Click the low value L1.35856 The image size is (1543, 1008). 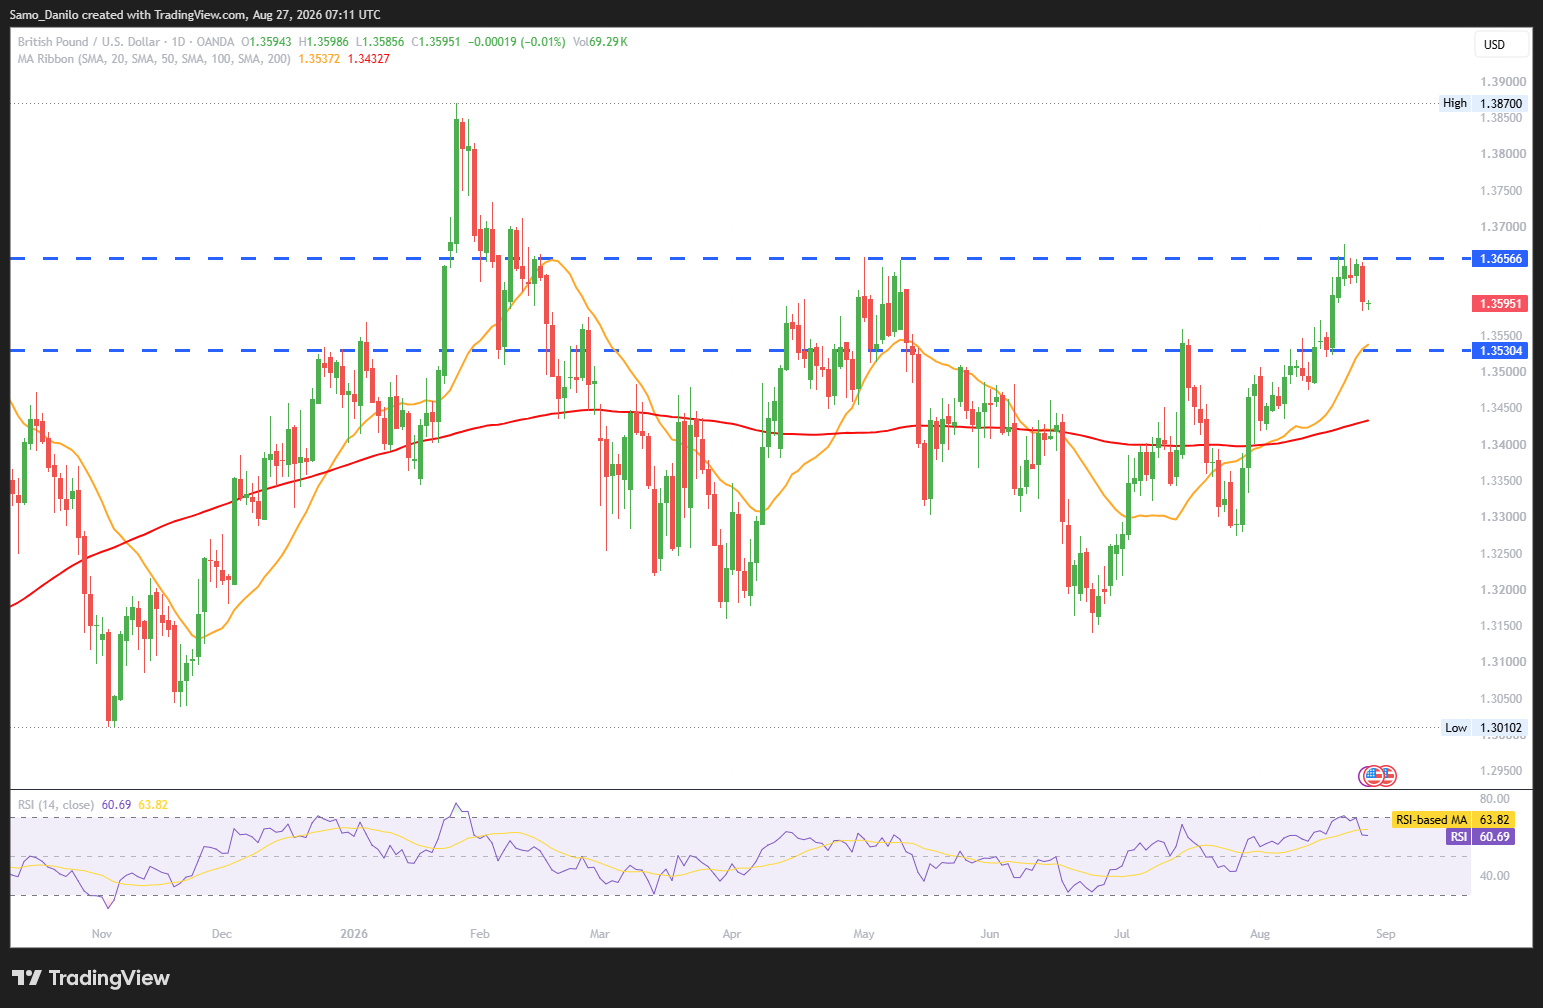pyautogui.click(x=380, y=42)
